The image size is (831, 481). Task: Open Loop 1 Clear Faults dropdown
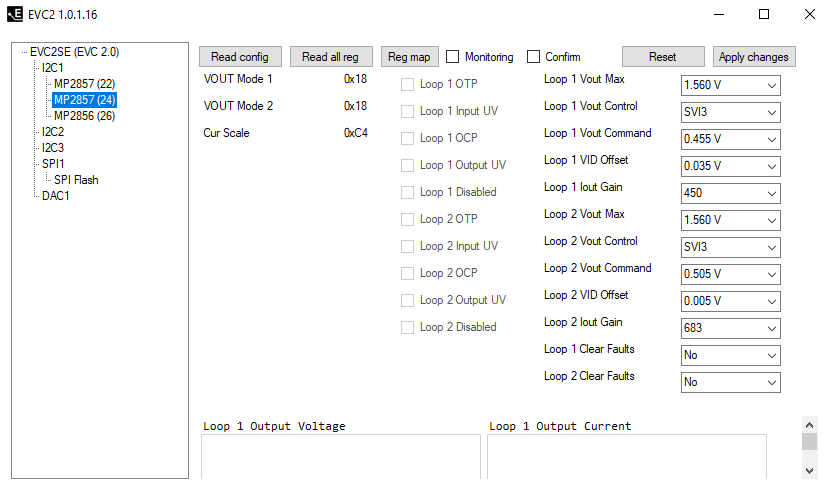point(730,355)
